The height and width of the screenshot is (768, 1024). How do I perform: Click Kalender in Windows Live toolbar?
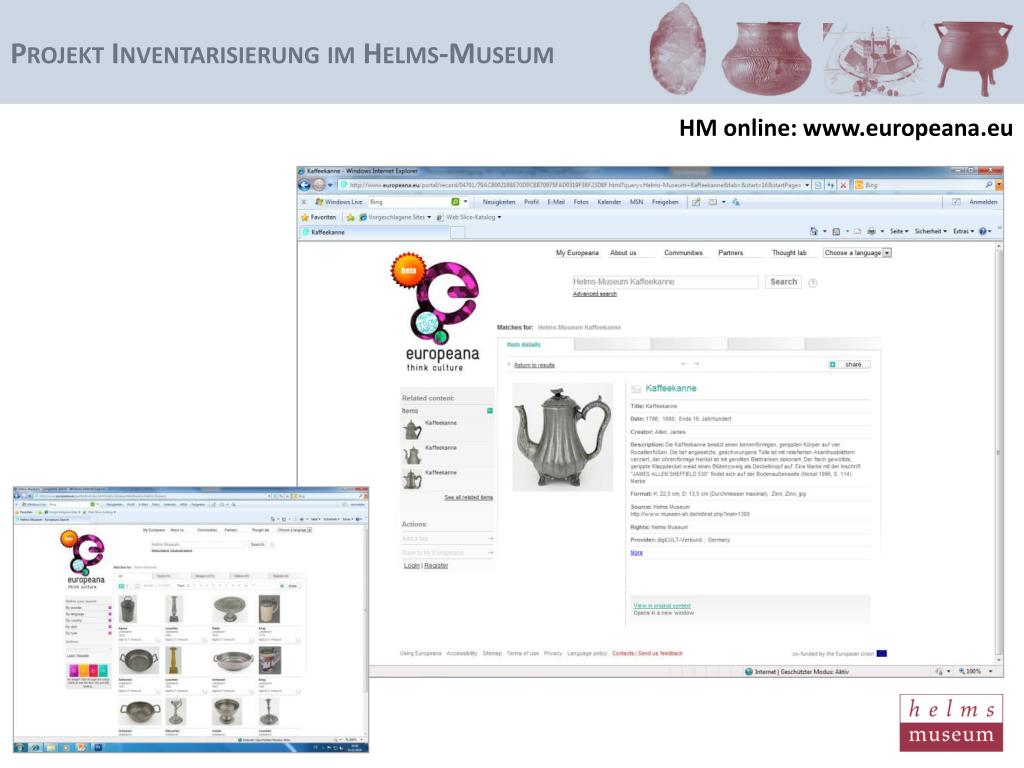(x=609, y=202)
